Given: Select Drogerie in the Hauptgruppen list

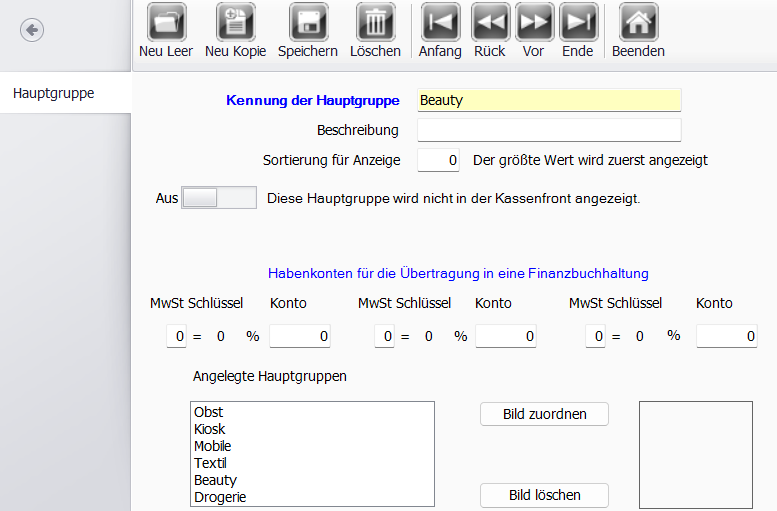Looking at the screenshot, I should [x=220, y=497].
